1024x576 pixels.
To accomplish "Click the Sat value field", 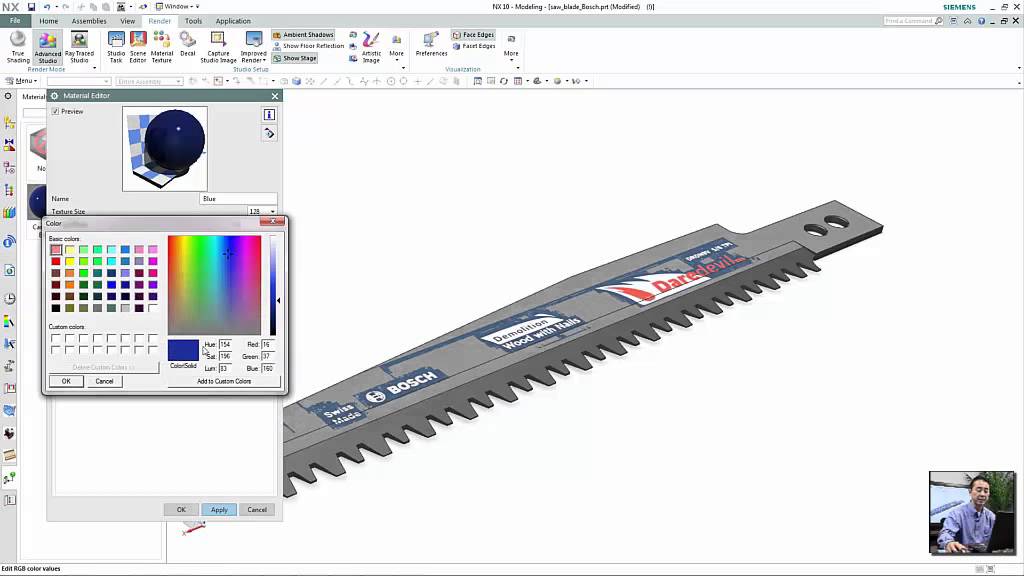I will [225, 357].
